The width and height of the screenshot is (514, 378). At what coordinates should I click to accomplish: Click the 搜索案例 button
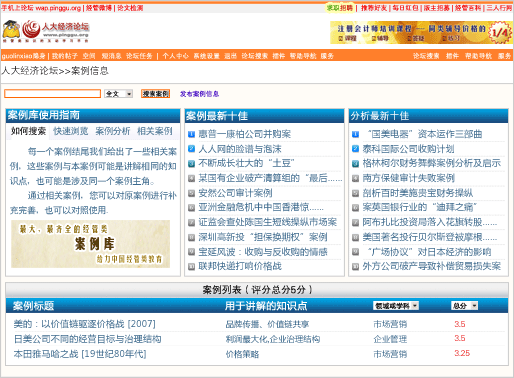(x=155, y=94)
